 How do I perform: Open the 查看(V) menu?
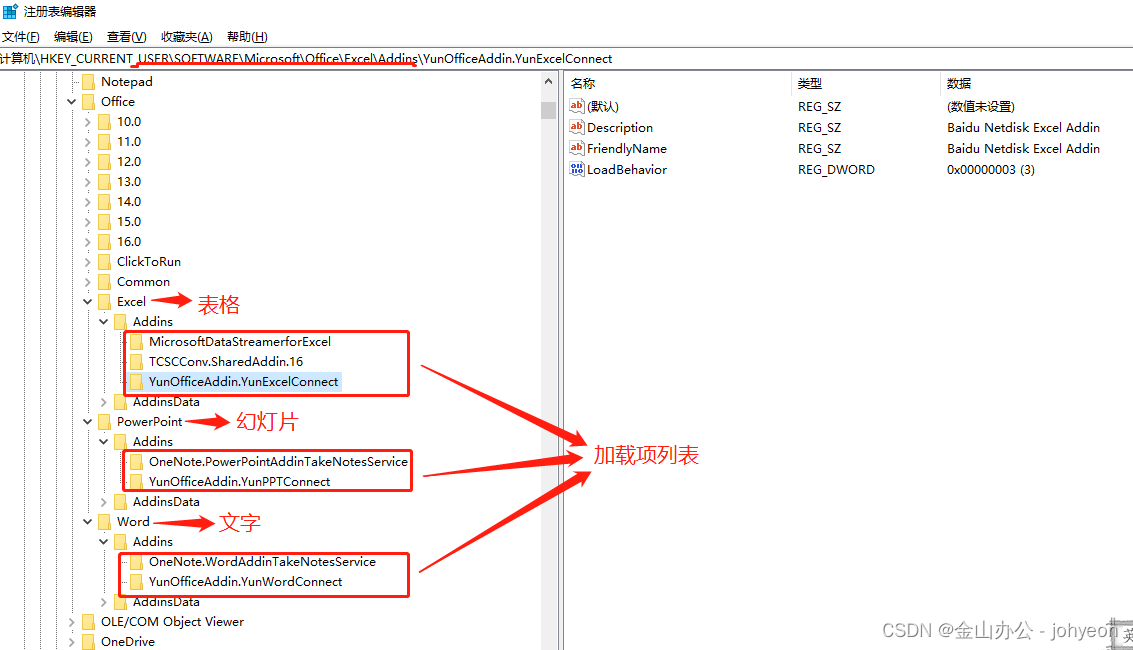click(x=126, y=37)
